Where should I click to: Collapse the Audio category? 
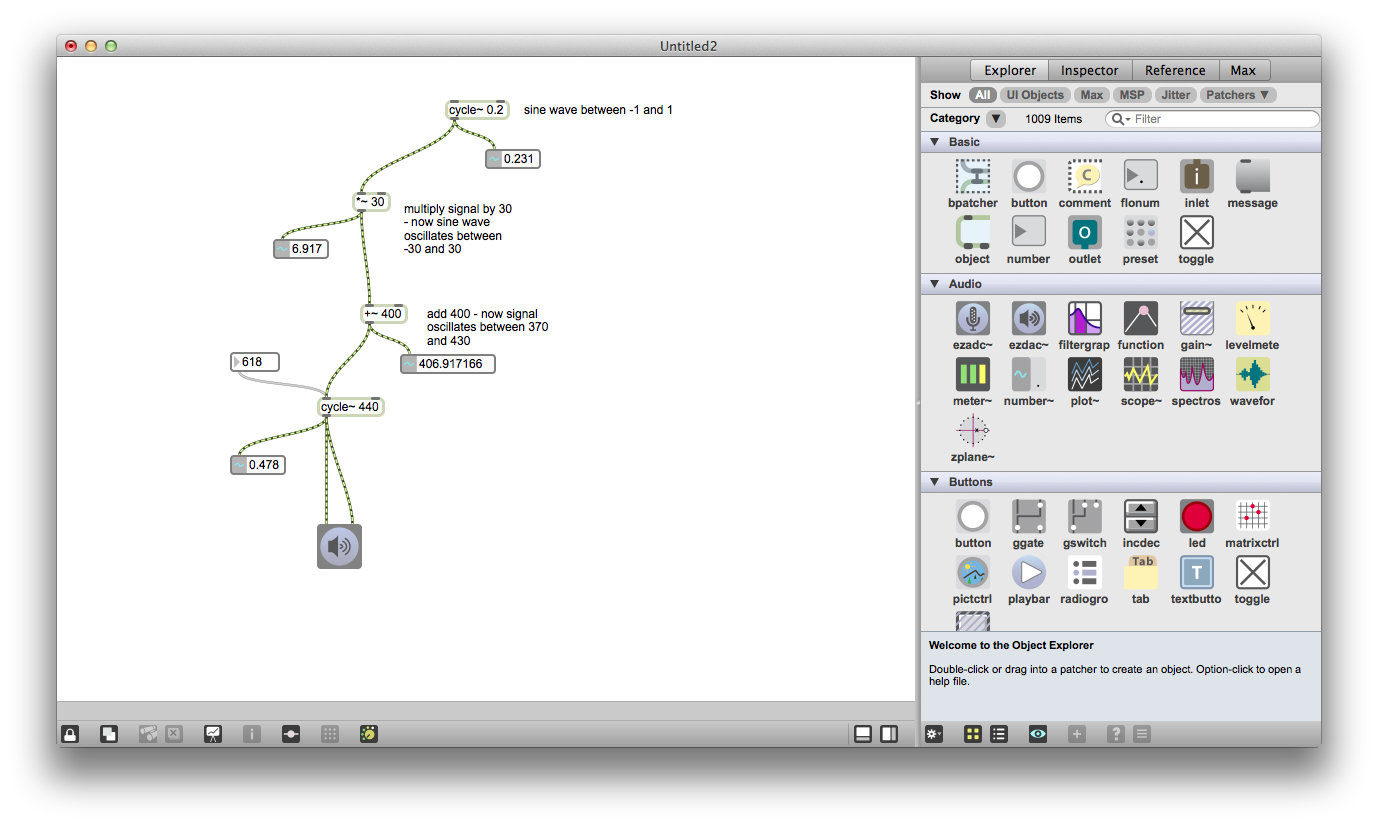point(935,284)
